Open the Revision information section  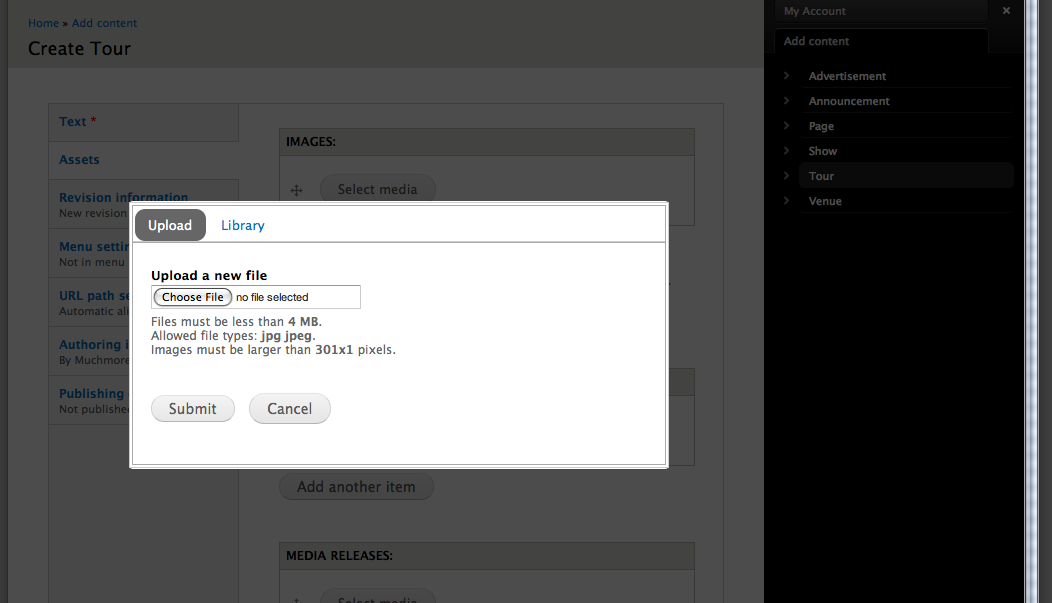122,197
